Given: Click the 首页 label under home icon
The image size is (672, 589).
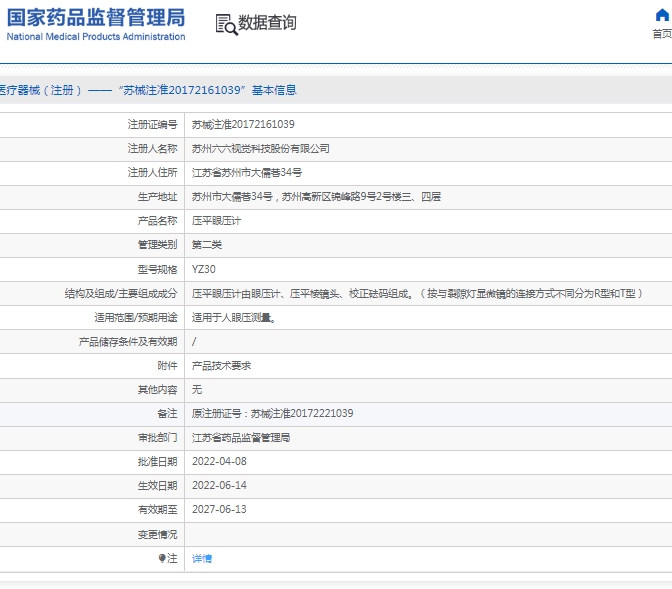Looking at the screenshot, I should pos(662,33).
